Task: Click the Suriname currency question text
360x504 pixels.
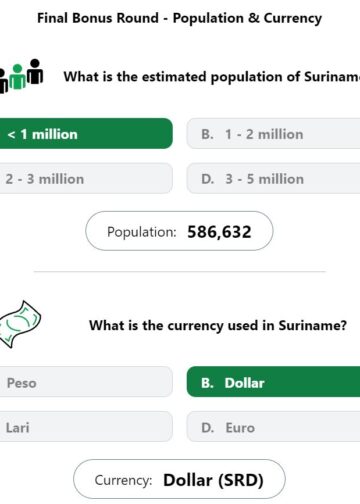Action: click(x=218, y=325)
